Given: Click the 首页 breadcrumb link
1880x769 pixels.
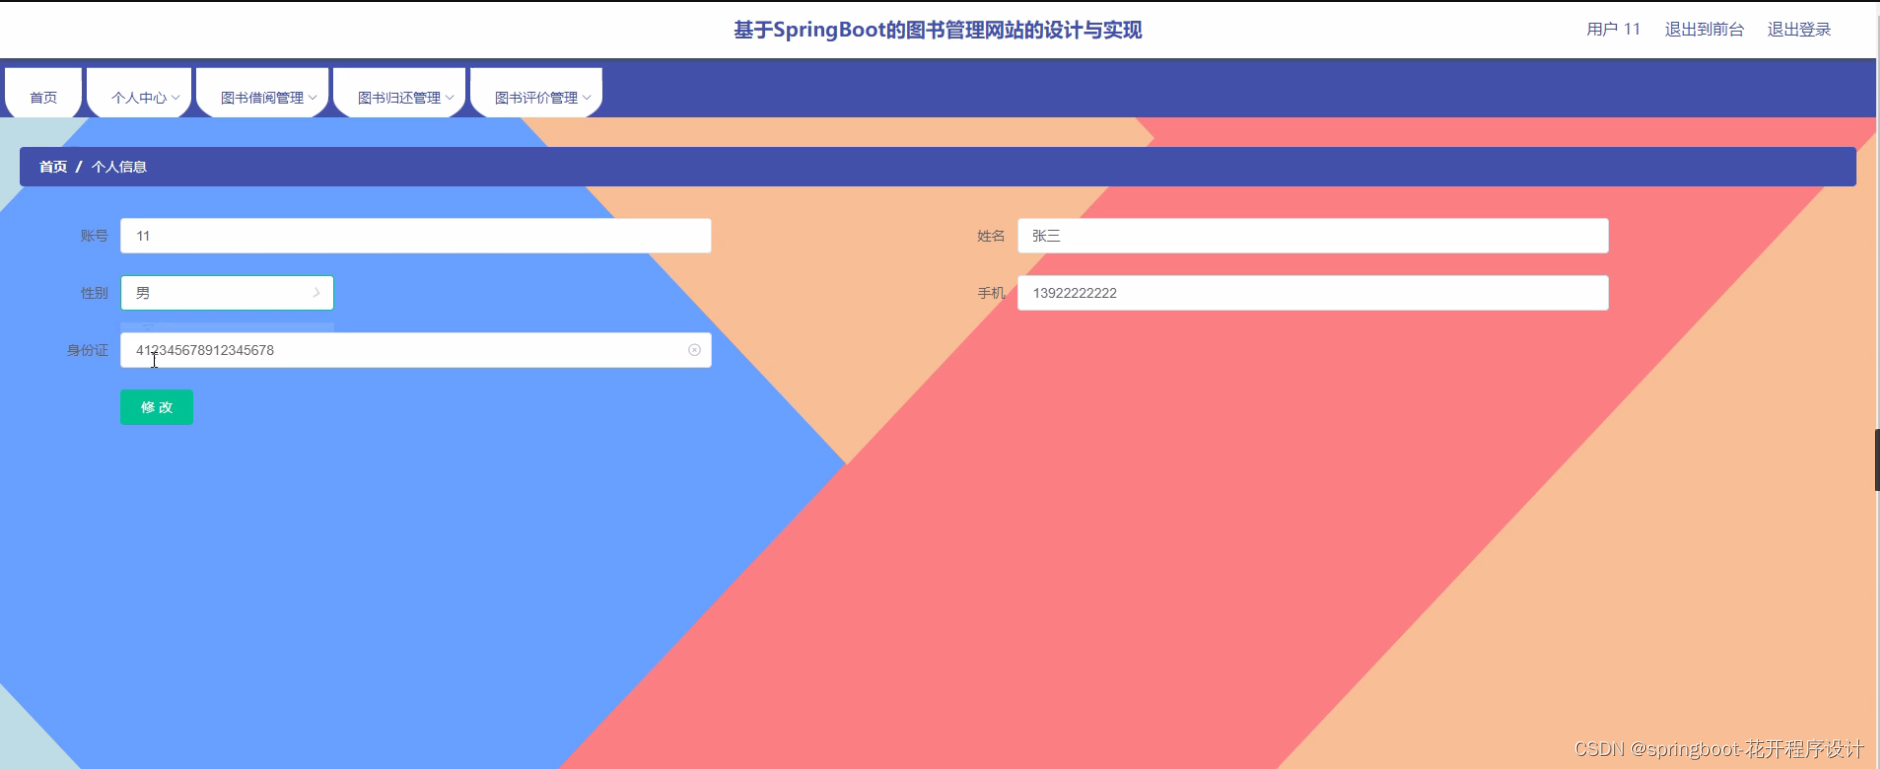Looking at the screenshot, I should (x=53, y=167).
